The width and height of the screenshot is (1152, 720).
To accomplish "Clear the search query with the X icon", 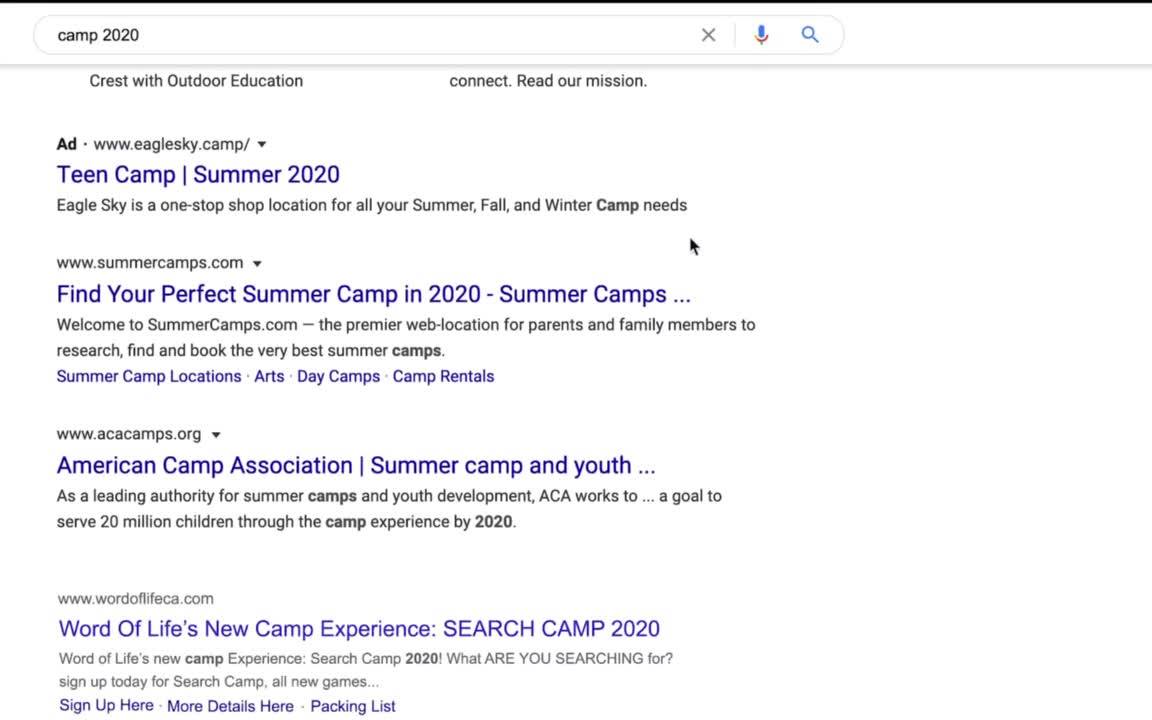I will [x=708, y=35].
